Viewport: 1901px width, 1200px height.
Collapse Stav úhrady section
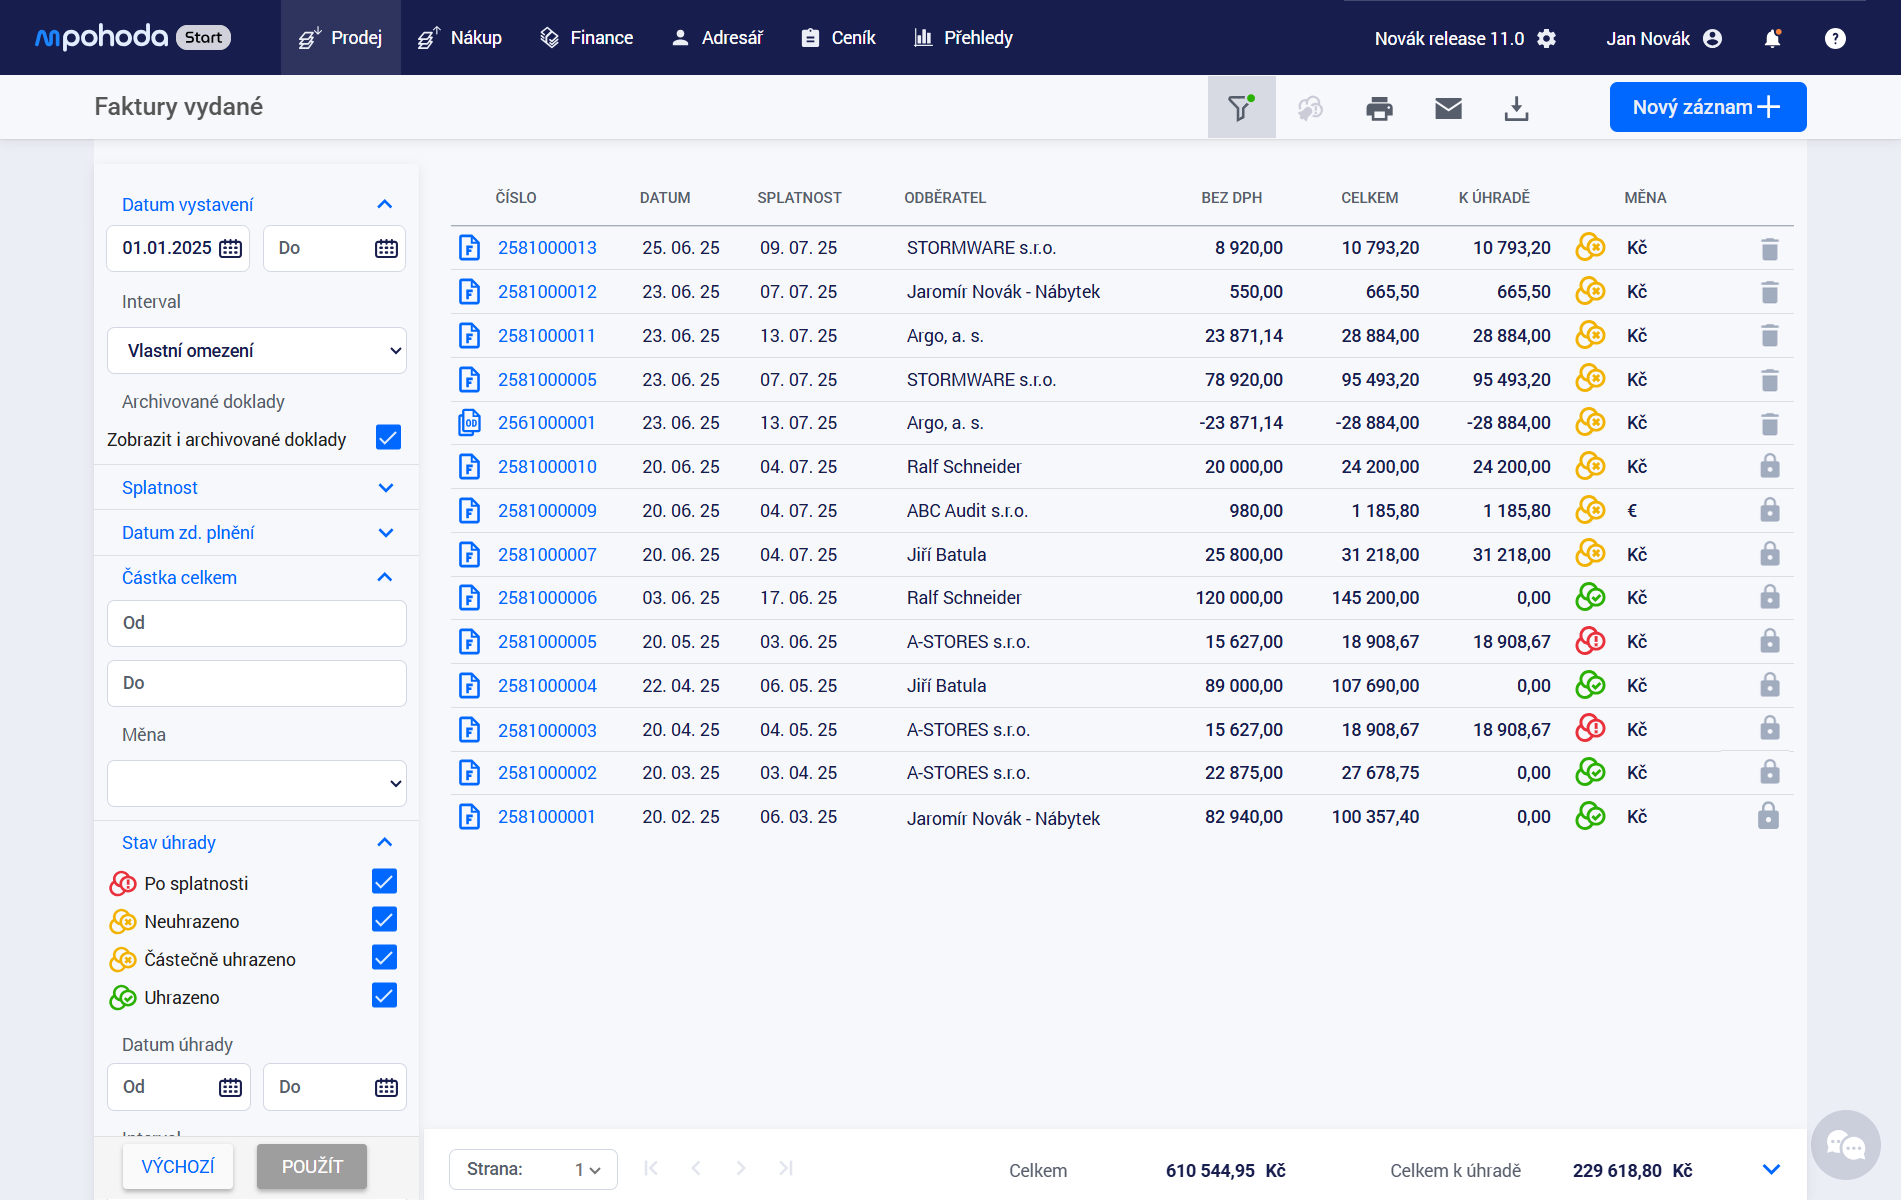[x=385, y=842]
